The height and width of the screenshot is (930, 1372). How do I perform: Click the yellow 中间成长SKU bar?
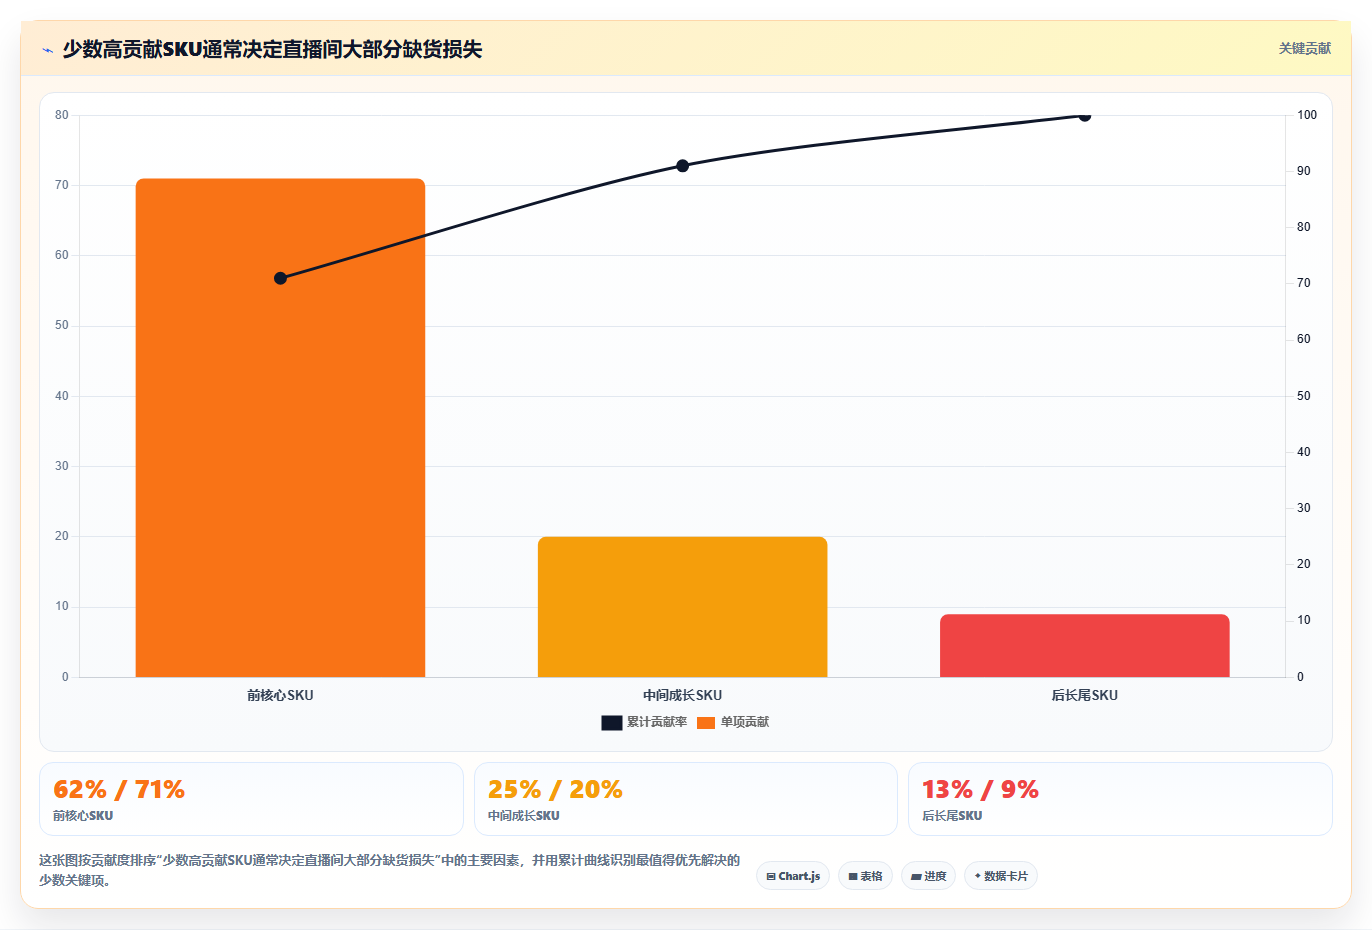pyautogui.click(x=682, y=607)
